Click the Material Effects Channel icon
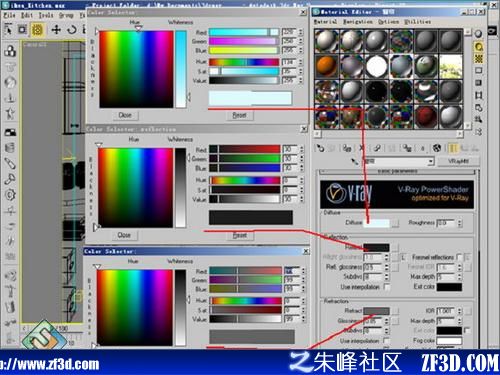500x375 pixels. pyautogui.click(x=422, y=148)
